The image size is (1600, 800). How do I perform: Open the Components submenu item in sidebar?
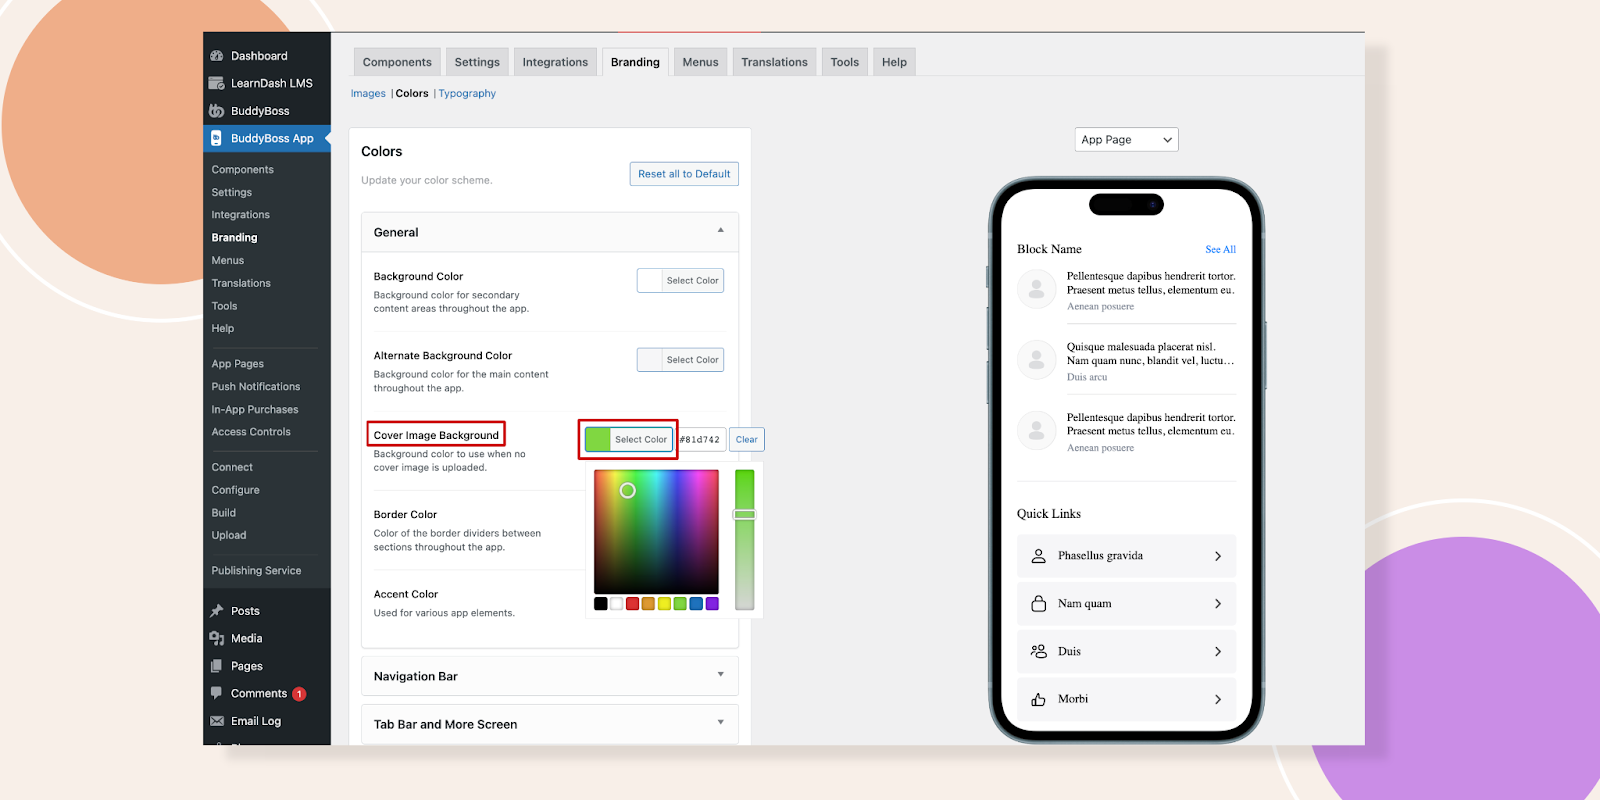coord(243,170)
